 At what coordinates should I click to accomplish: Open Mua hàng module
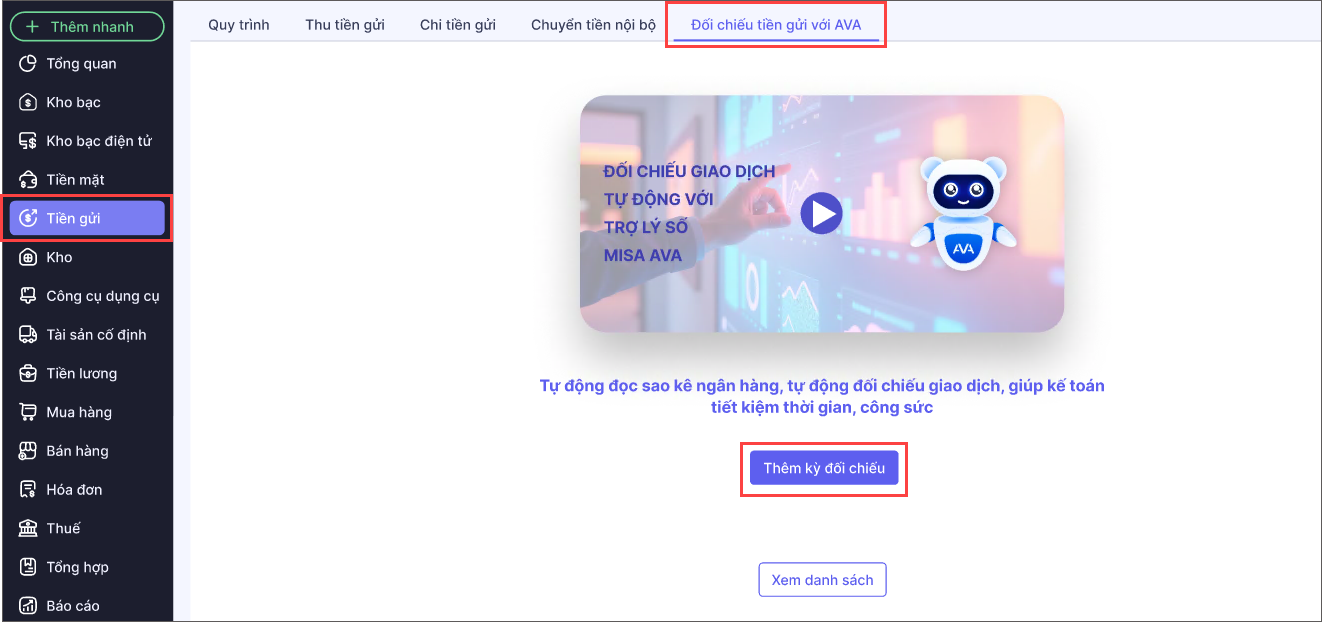pos(87,412)
